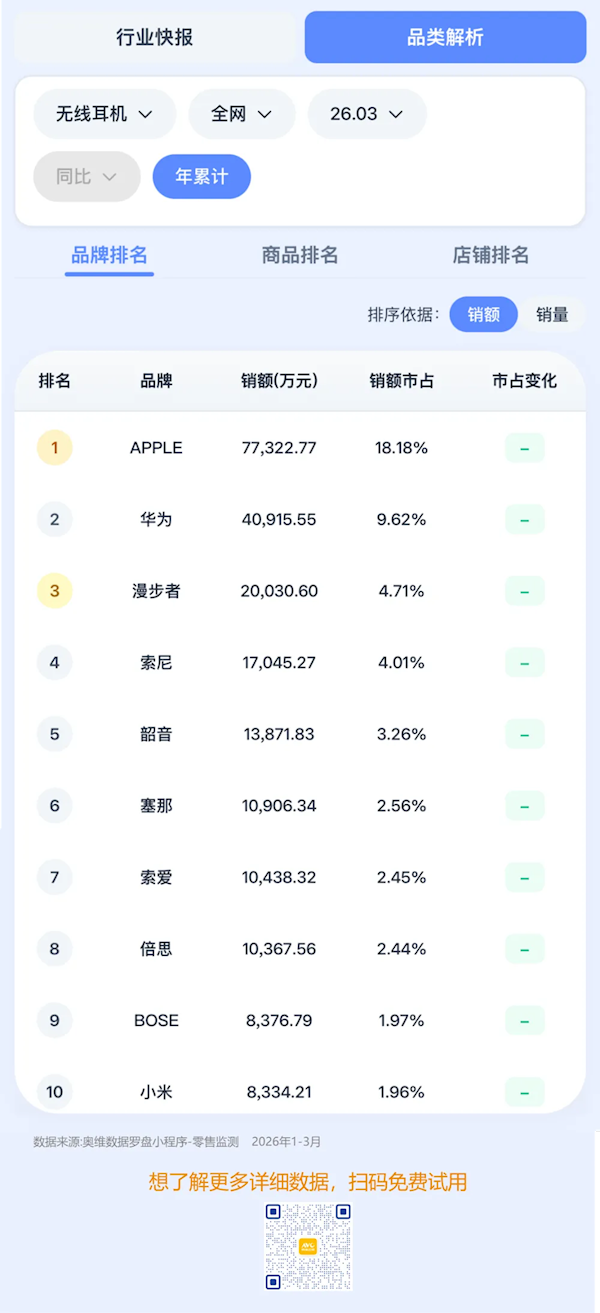Click 小米's green market share change indicator
This screenshot has height=1313, width=600.
click(525, 1092)
